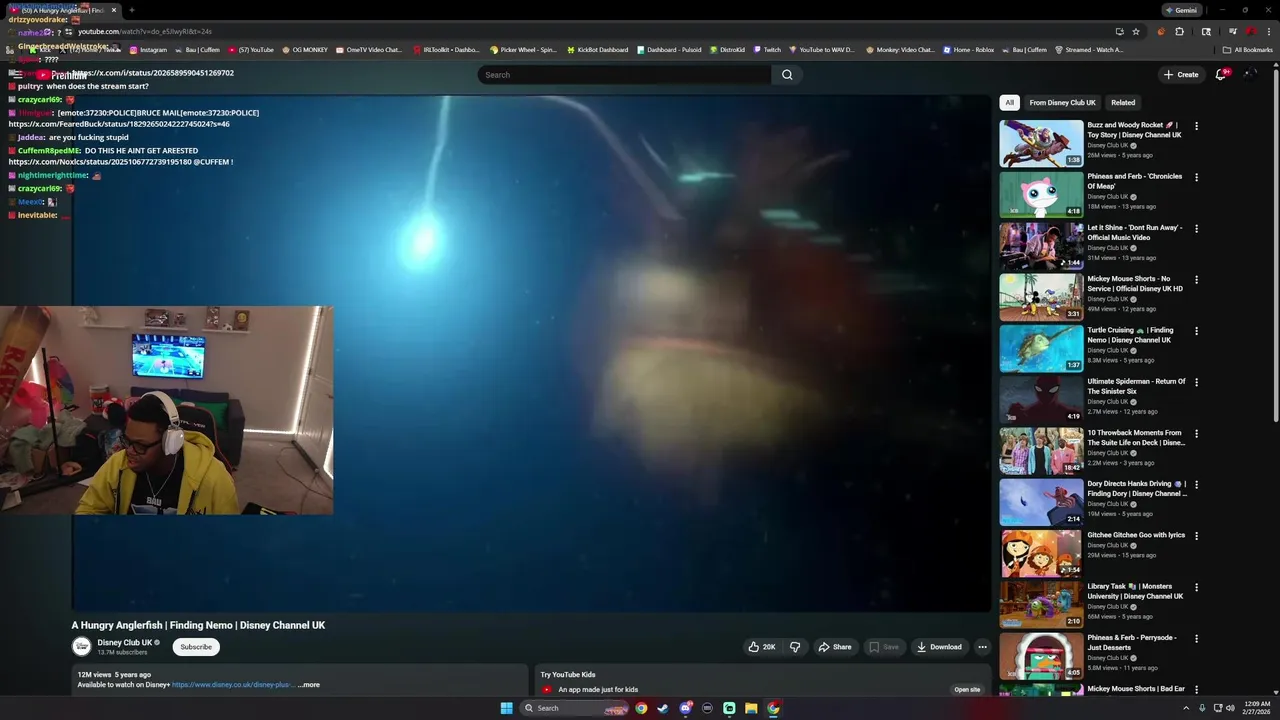Open Create menu button
Viewport: 1280px width, 720px height.
click(x=1181, y=75)
